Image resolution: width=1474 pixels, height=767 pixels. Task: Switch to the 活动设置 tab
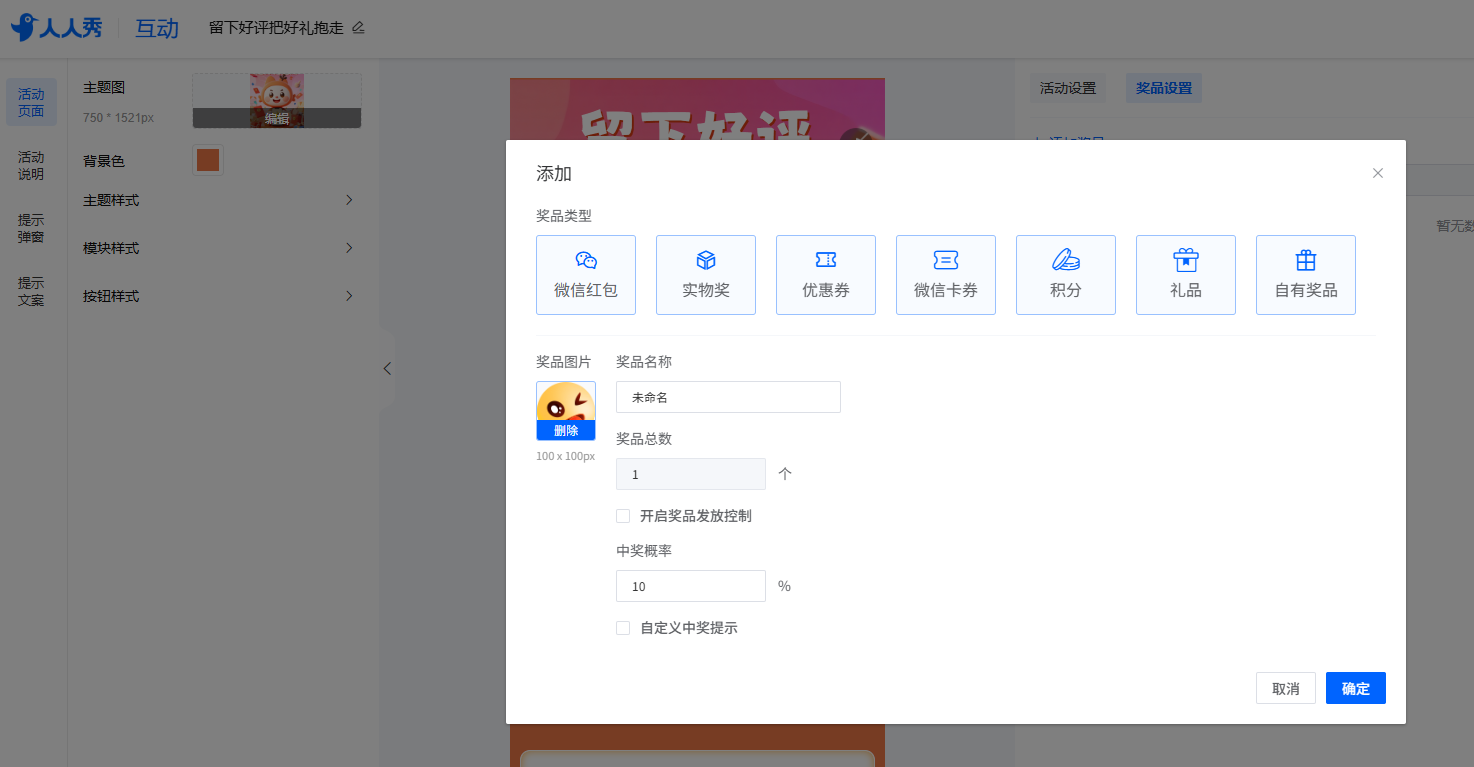point(1068,88)
